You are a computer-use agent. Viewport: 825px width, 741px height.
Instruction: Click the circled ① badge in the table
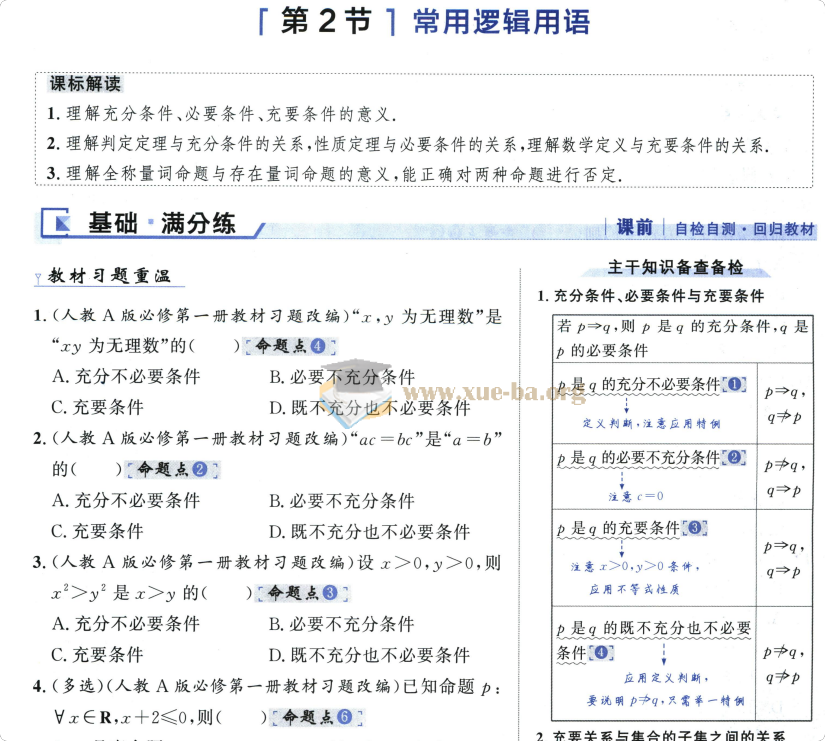(735, 385)
